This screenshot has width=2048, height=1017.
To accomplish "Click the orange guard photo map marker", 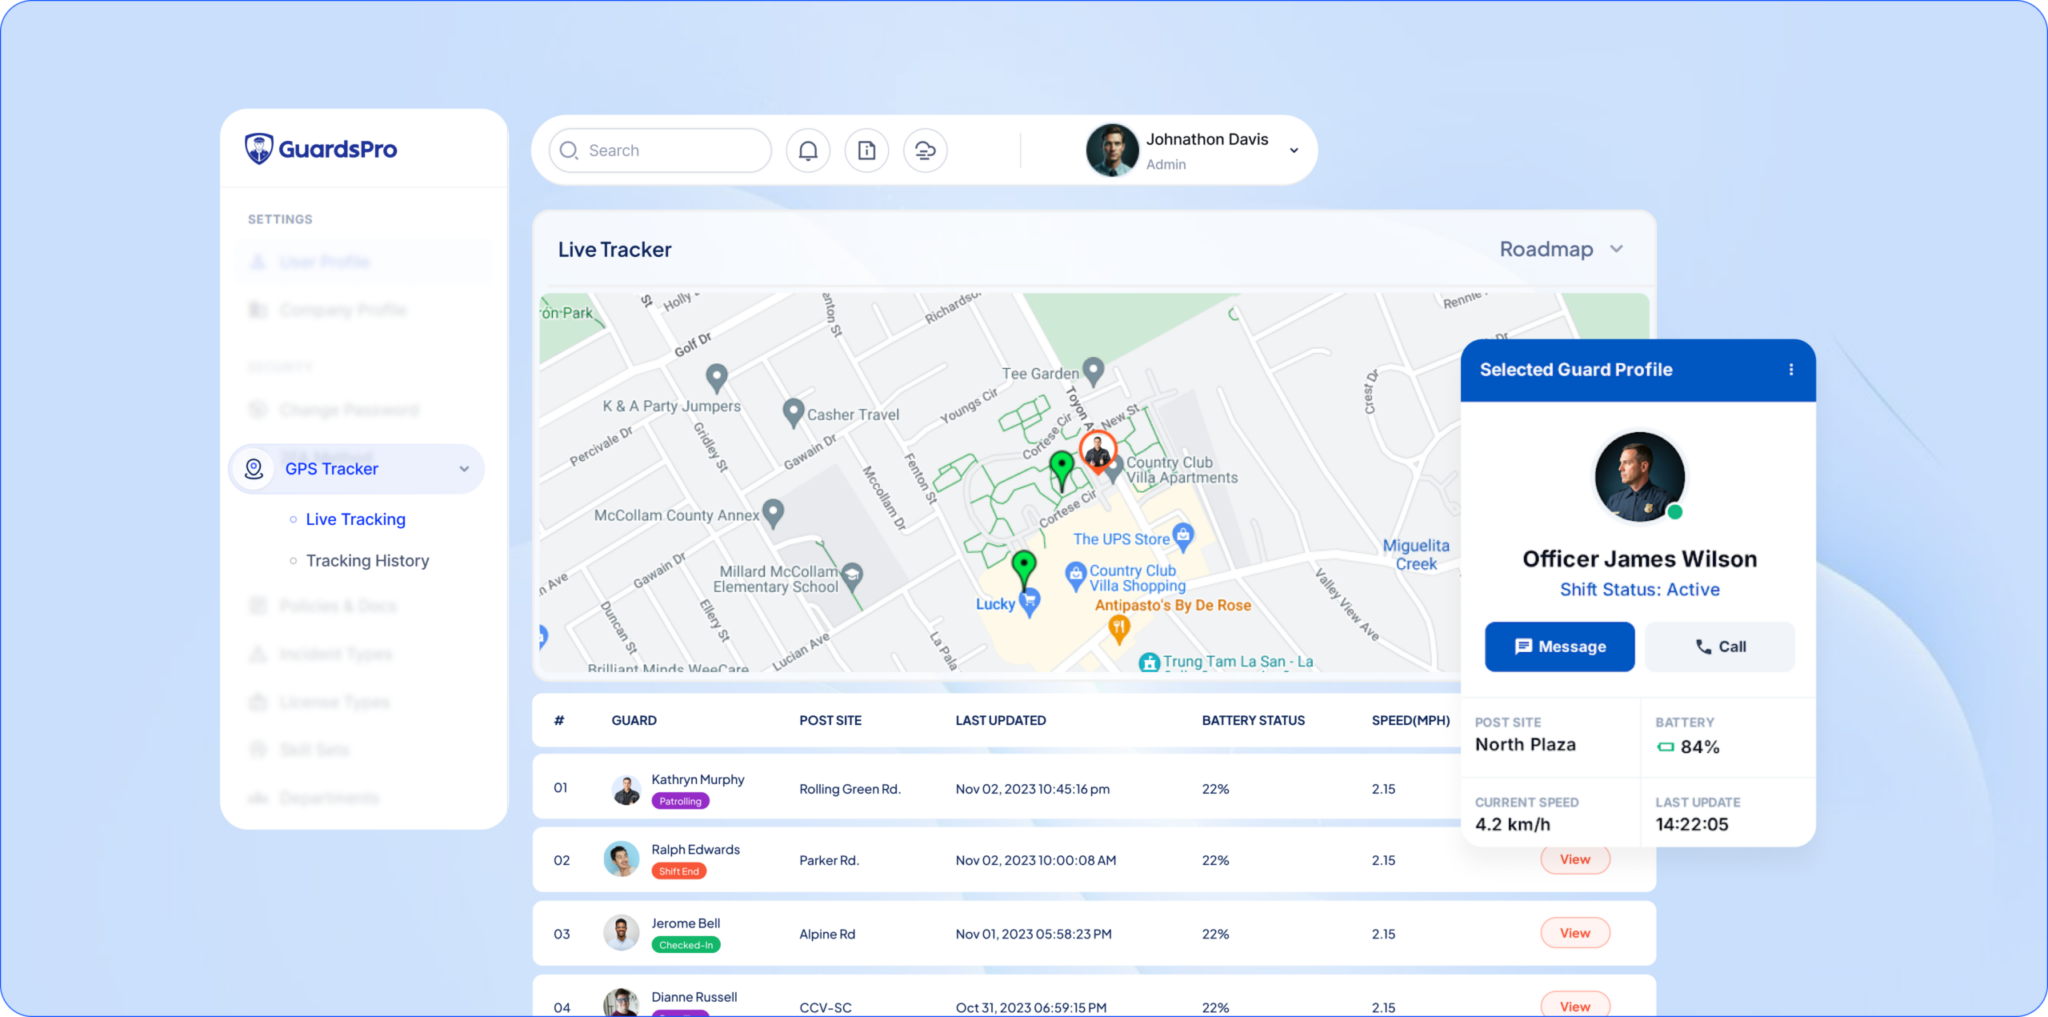I will tap(1098, 450).
